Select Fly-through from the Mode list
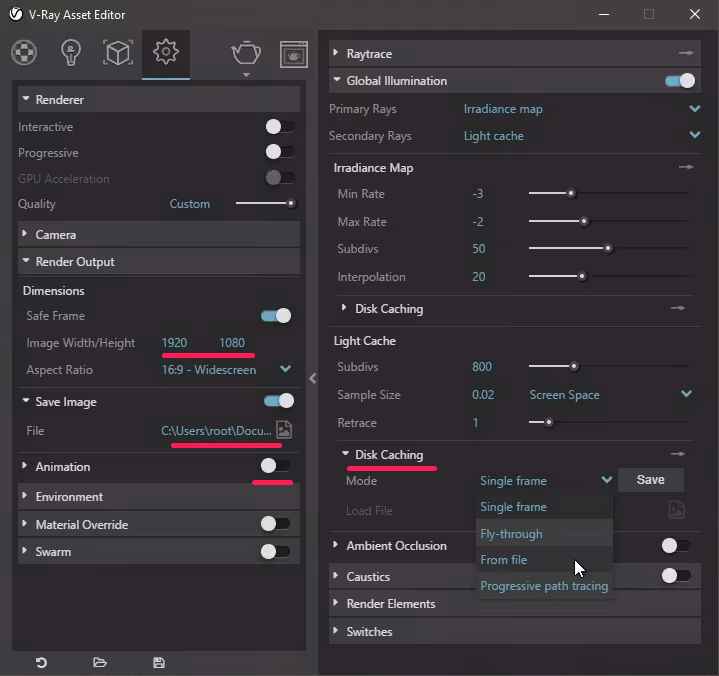This screenshot has height=676, width=719. 511,534
